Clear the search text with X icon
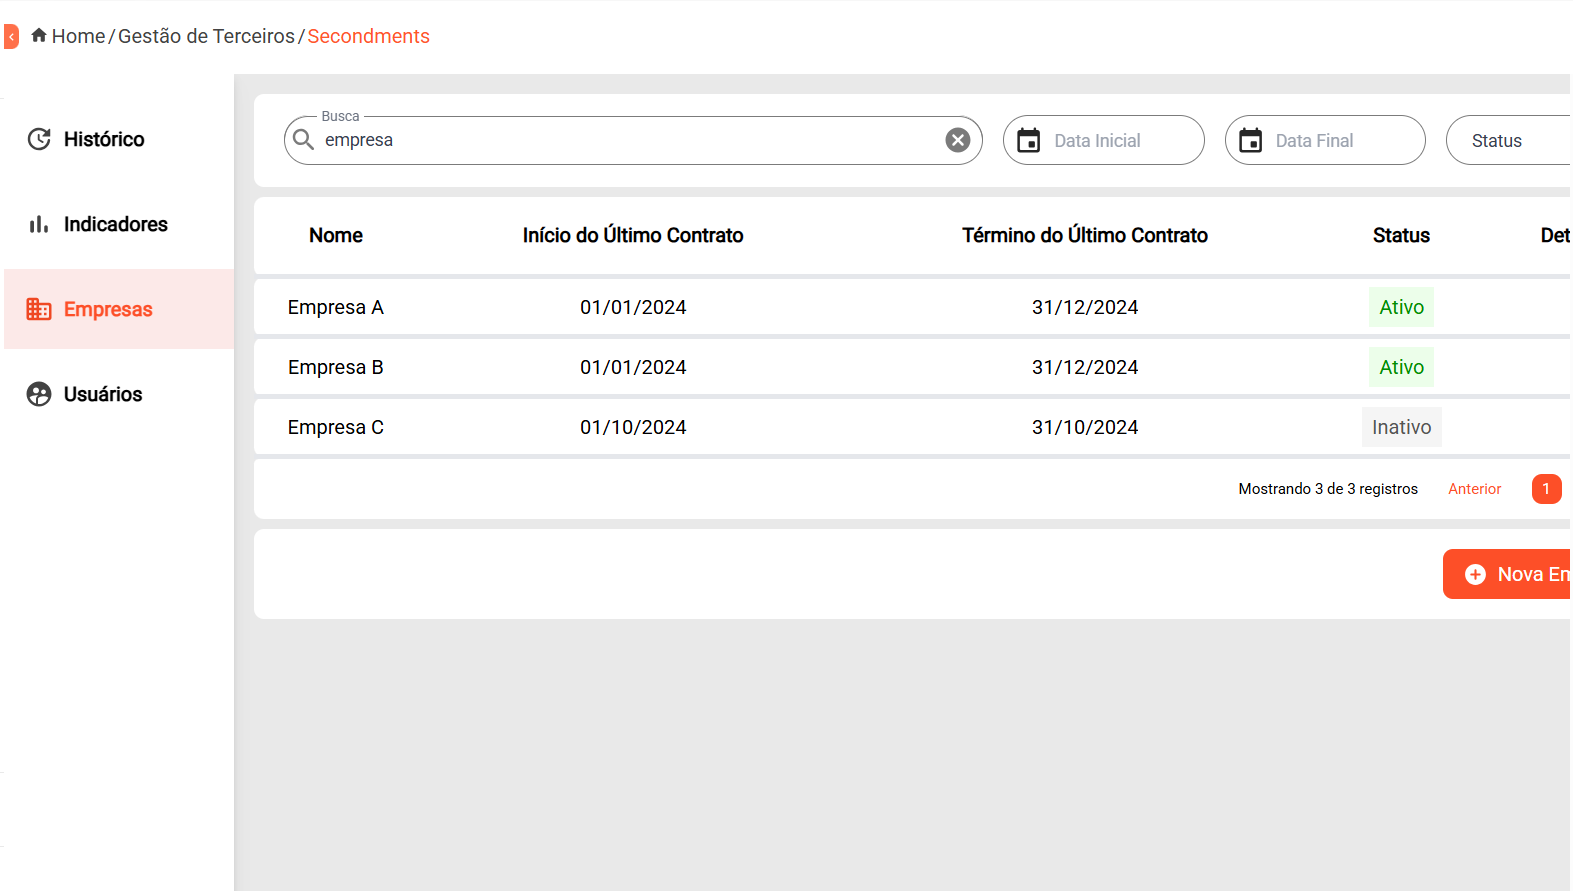 pyautogui.click(x=957, y=140)
